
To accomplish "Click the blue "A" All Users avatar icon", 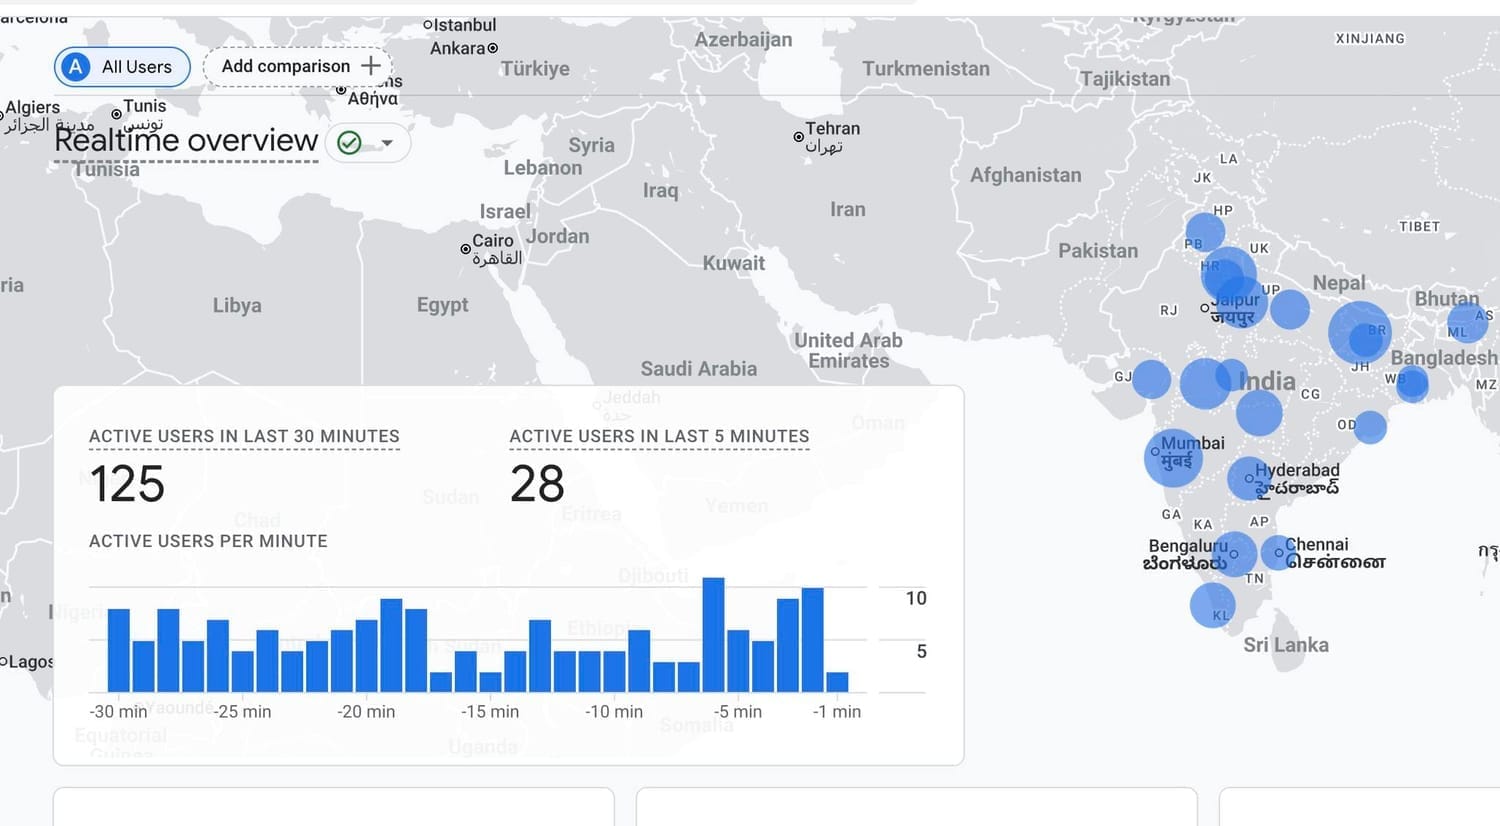I will coord(75,67).
